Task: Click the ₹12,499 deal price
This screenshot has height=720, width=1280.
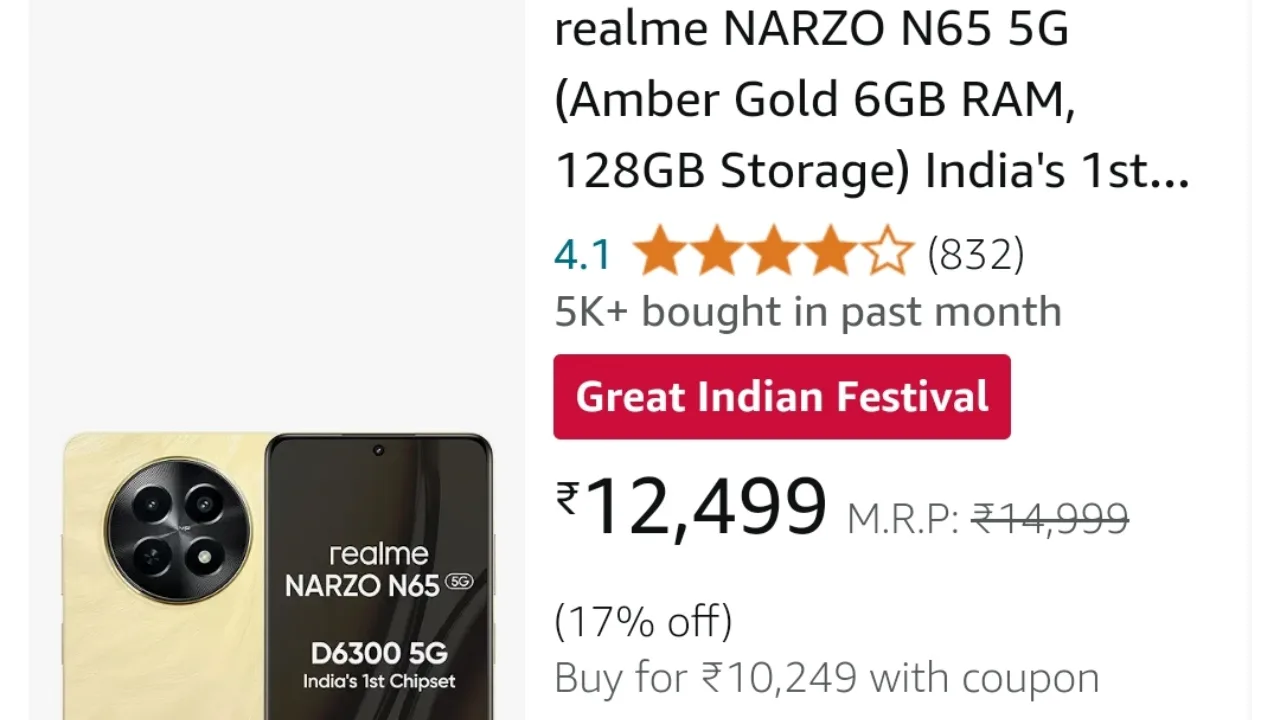Action: (x=692, y=508)
